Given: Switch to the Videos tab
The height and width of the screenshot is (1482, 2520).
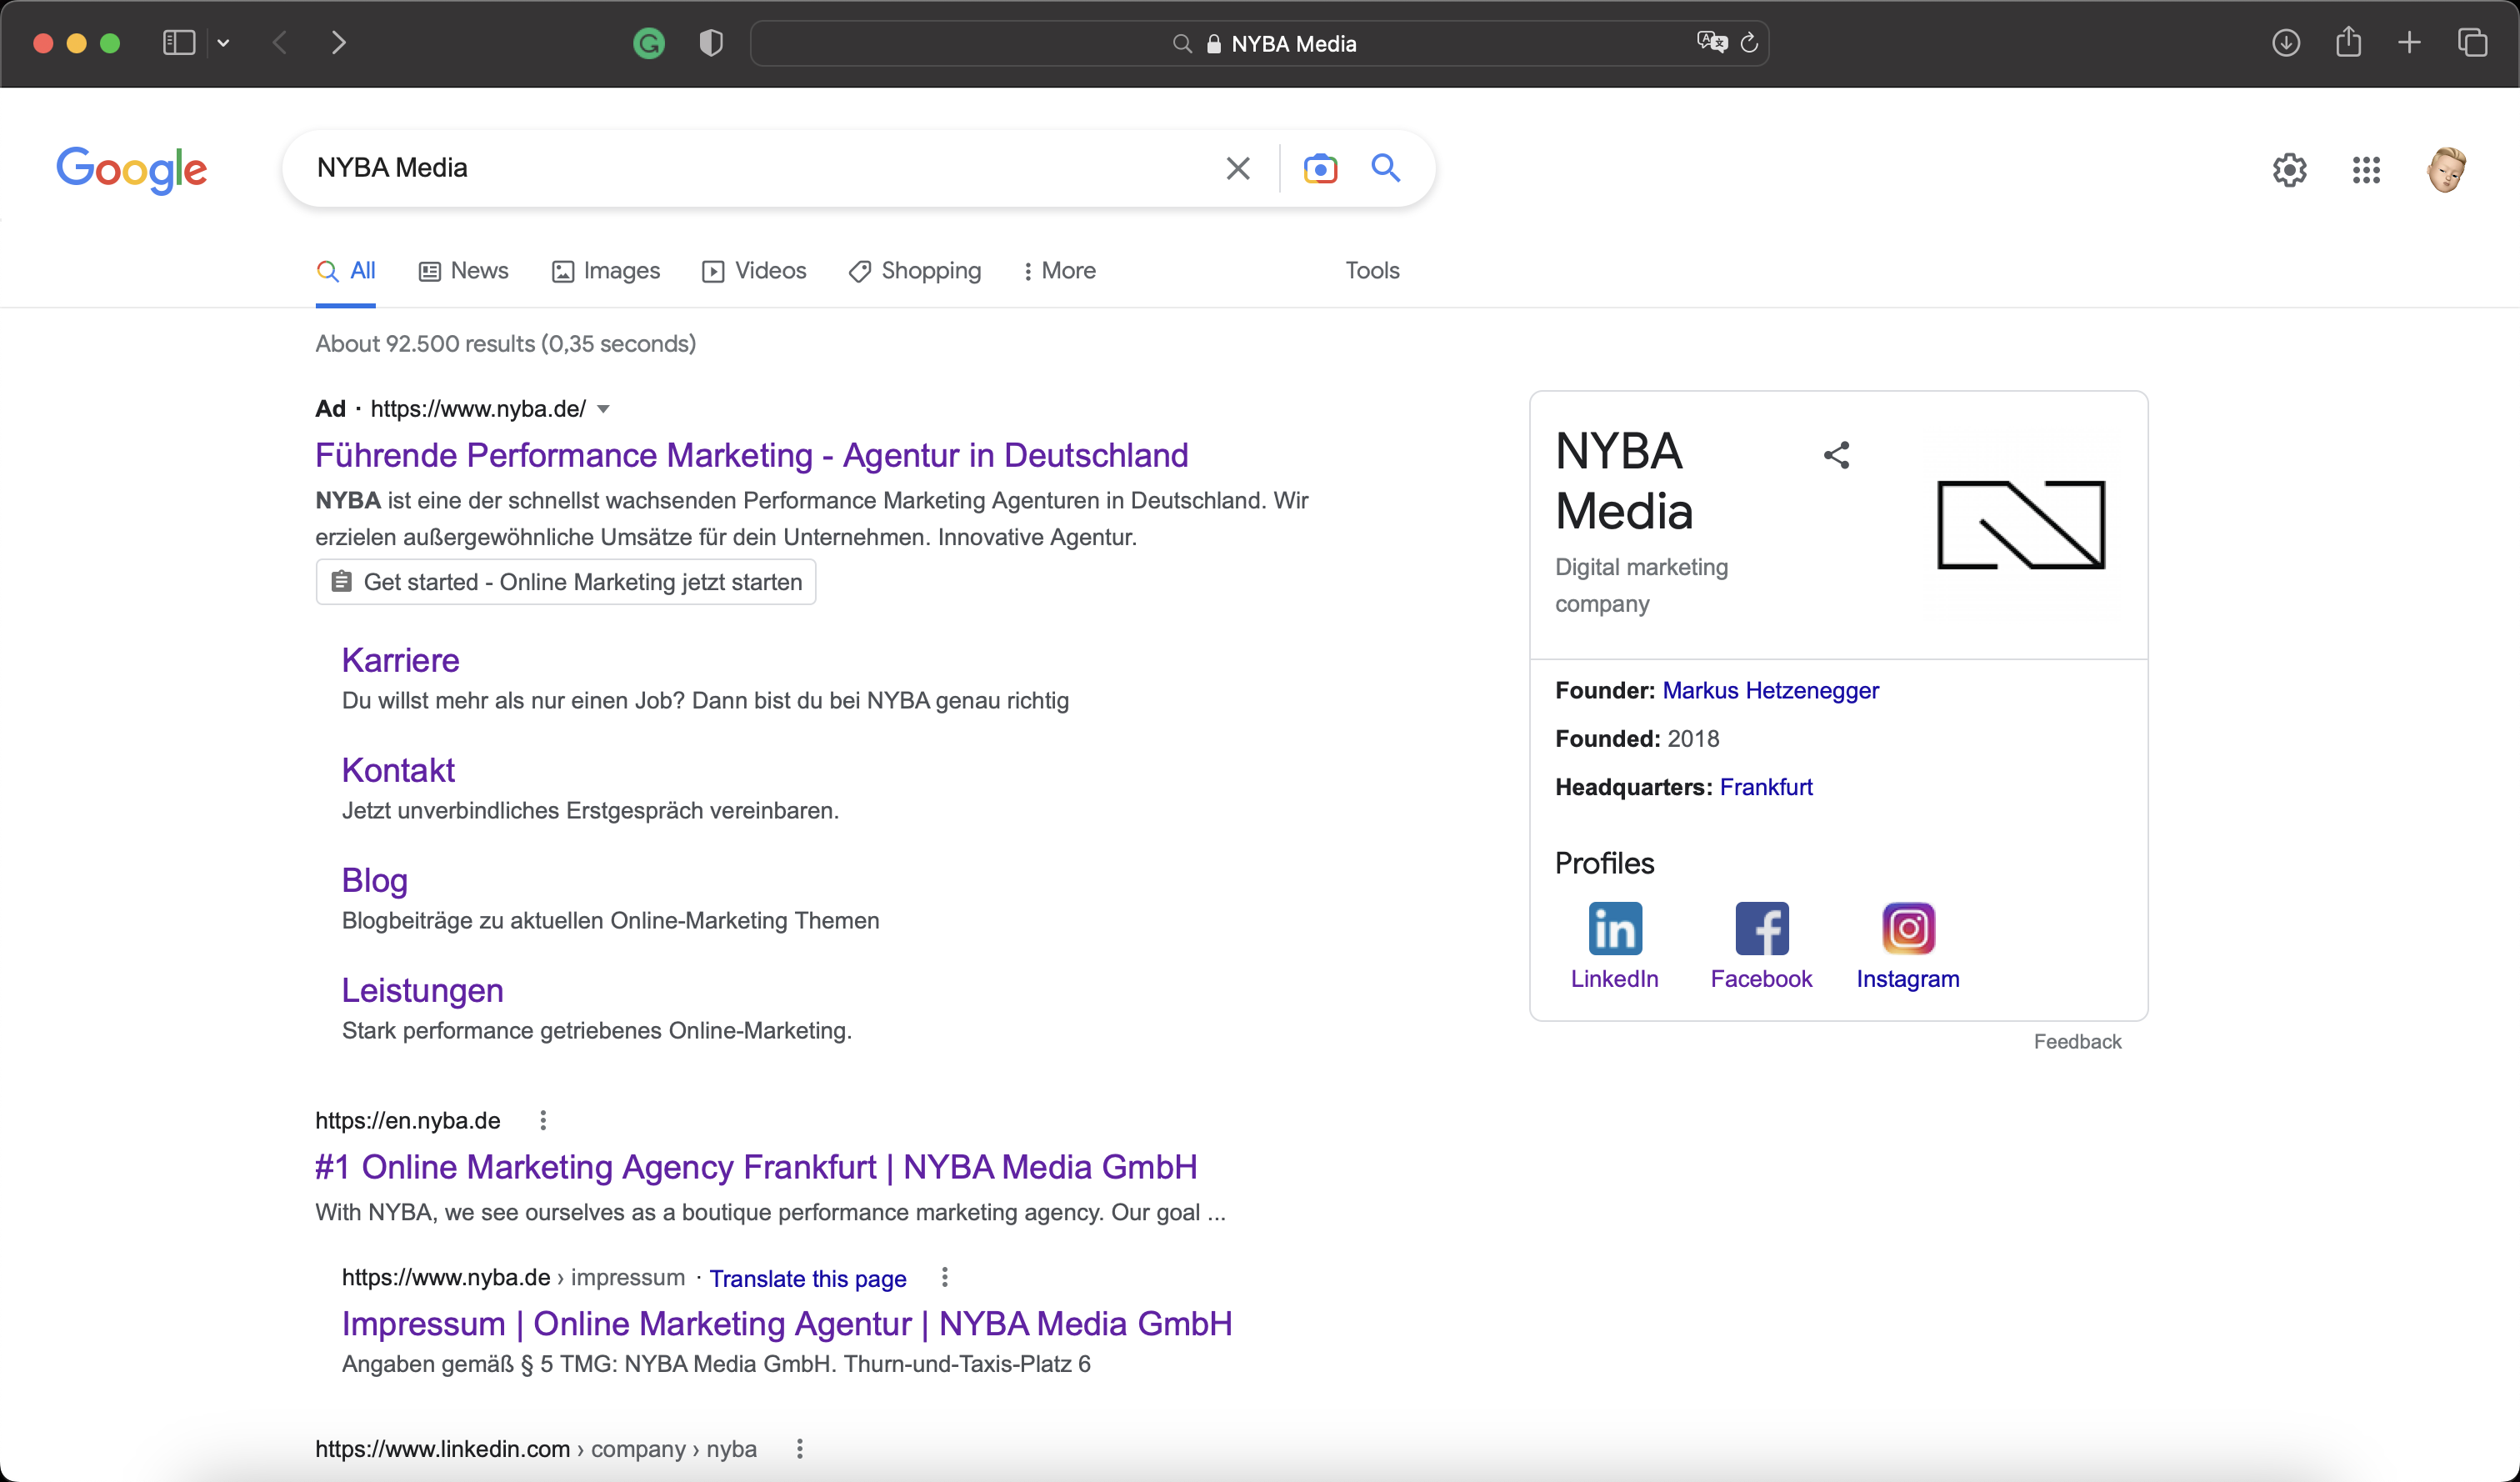Looking at the screenshot, I should [x=754, y=271].
